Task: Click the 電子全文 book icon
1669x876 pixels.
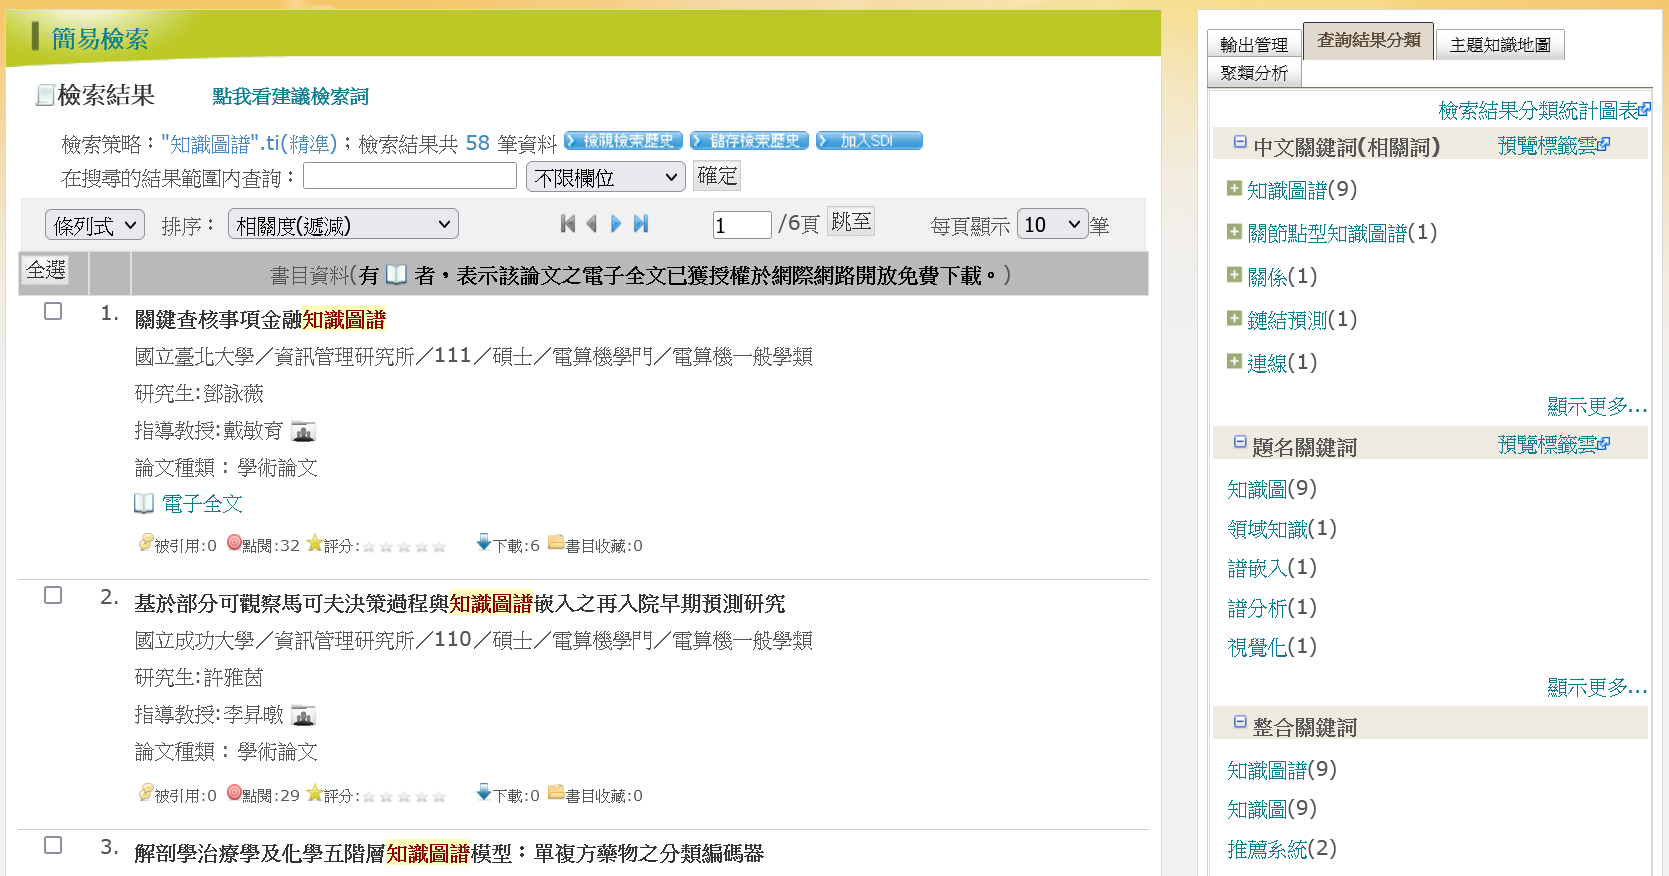Action: pos(144,504)
